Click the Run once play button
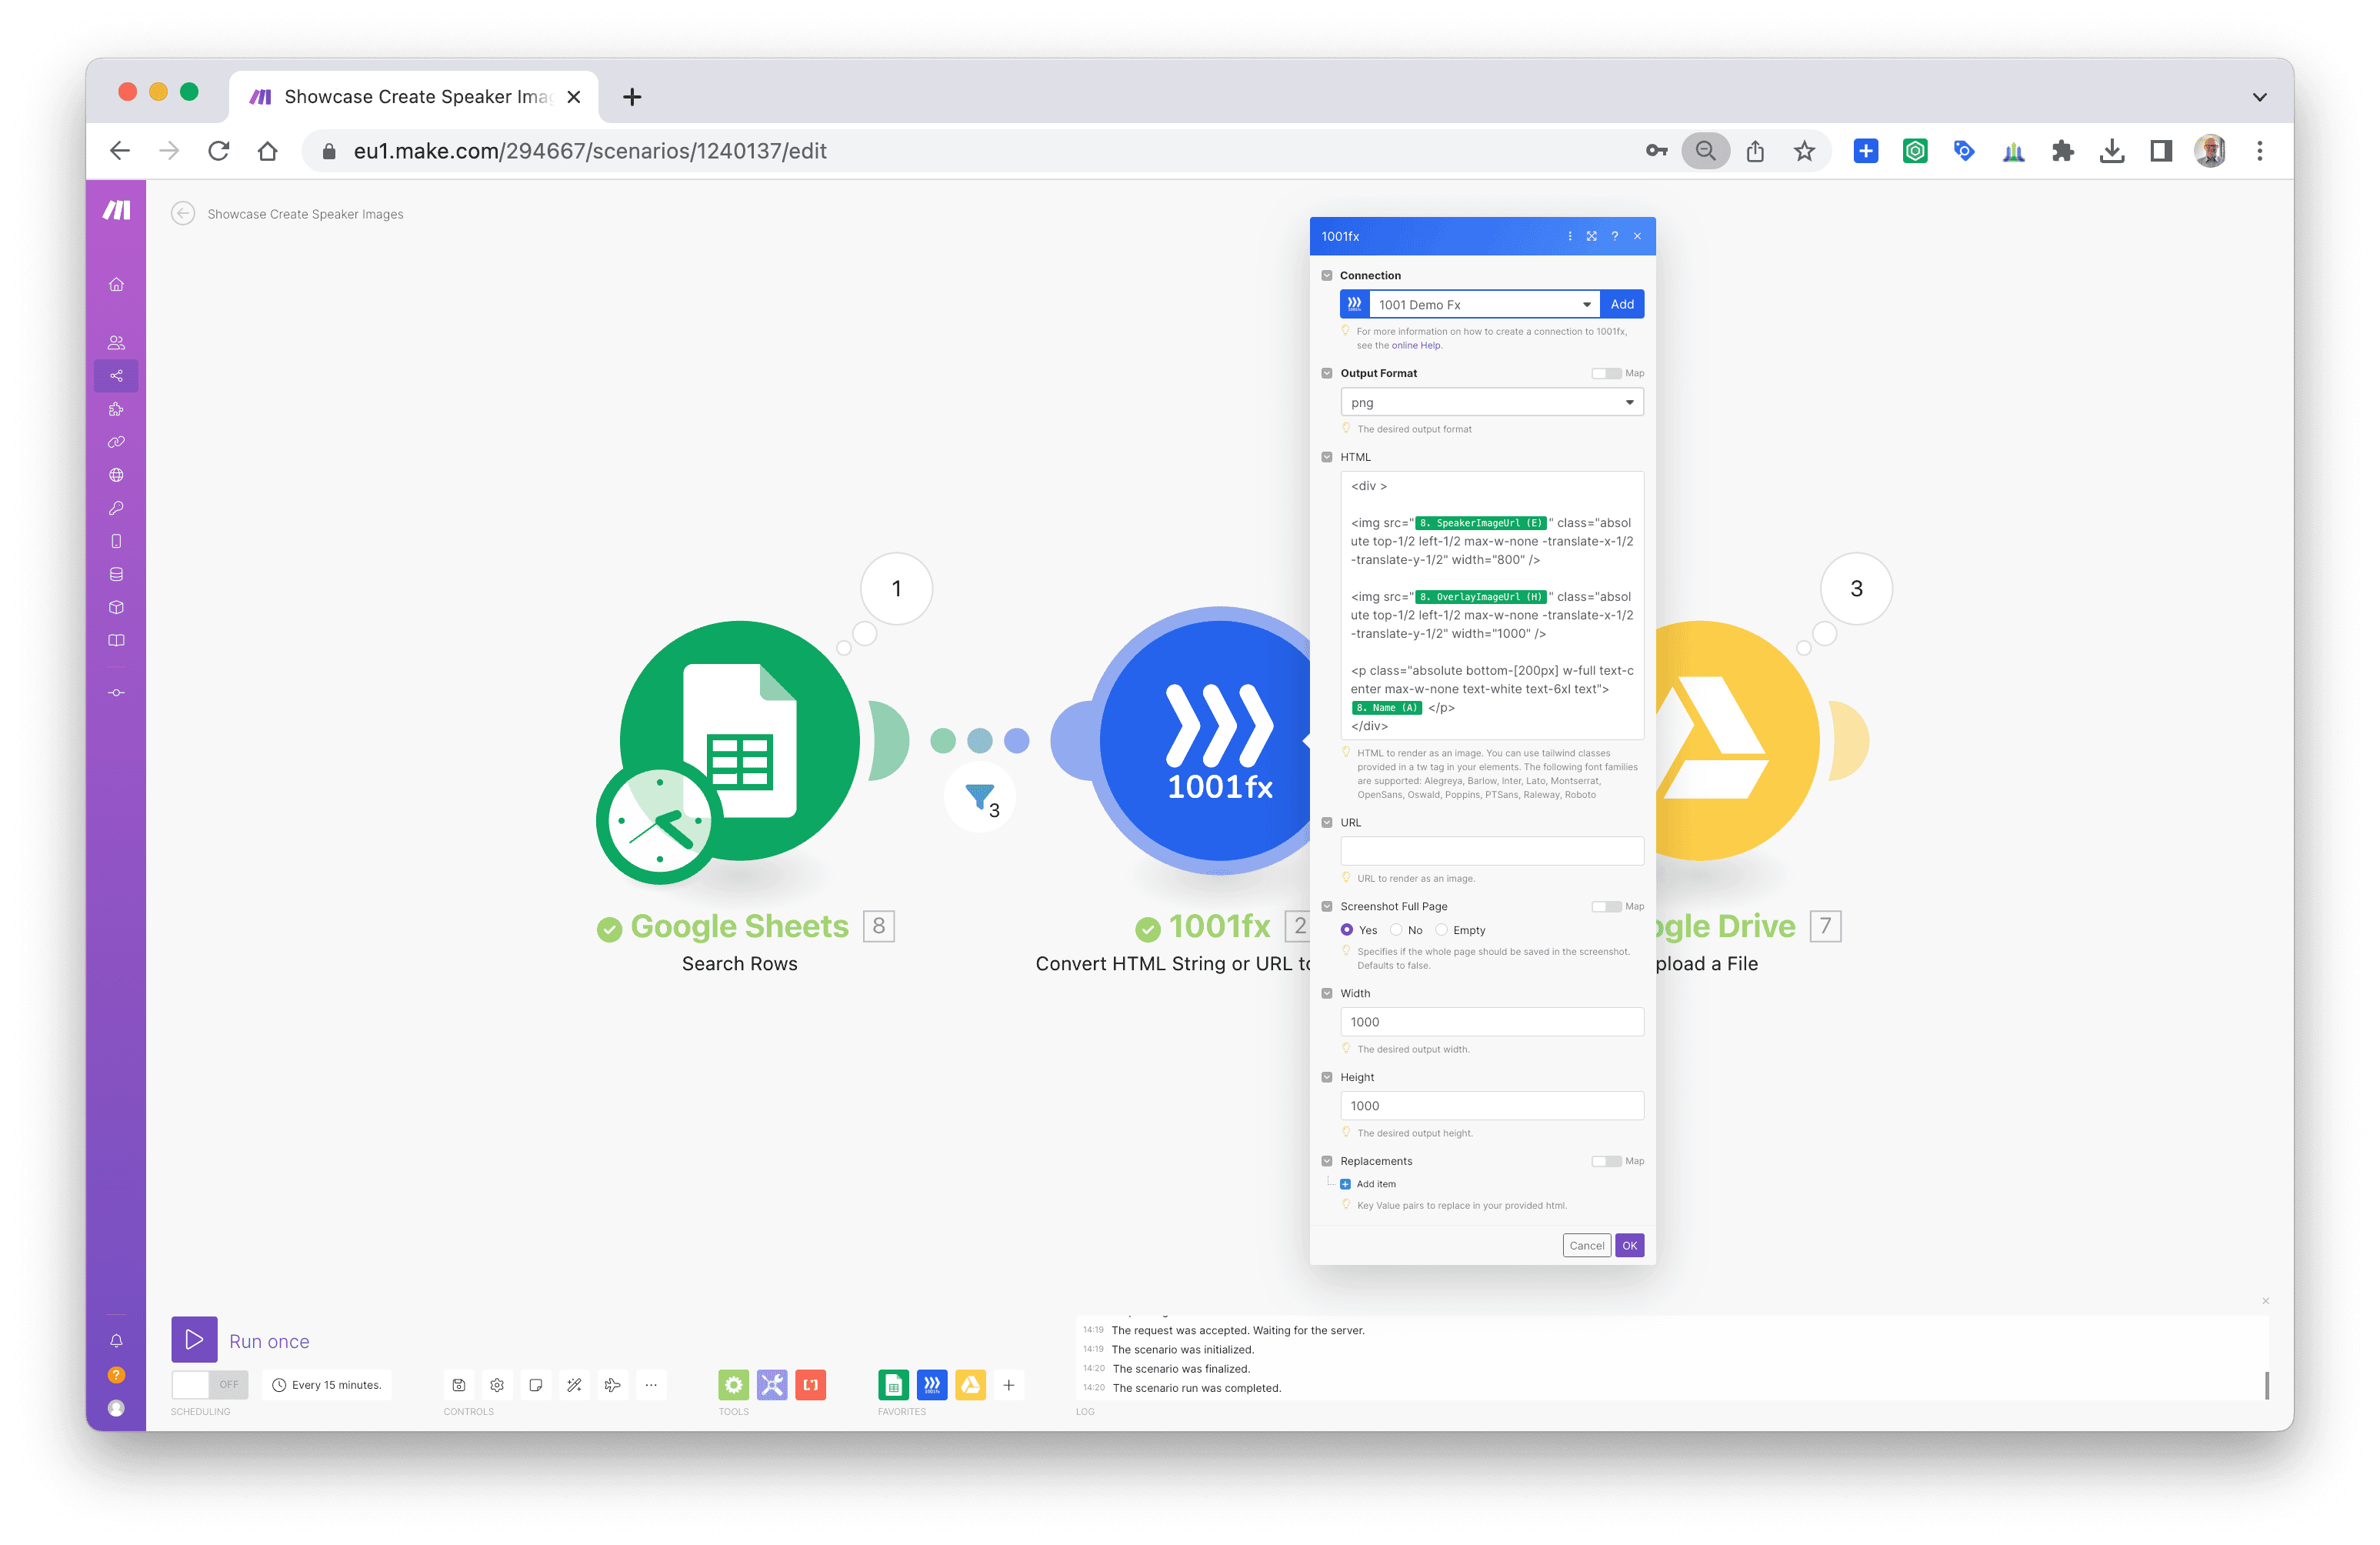Image resolution: width=2380 pixels, height=1545 pixels. pos(194,1340)
